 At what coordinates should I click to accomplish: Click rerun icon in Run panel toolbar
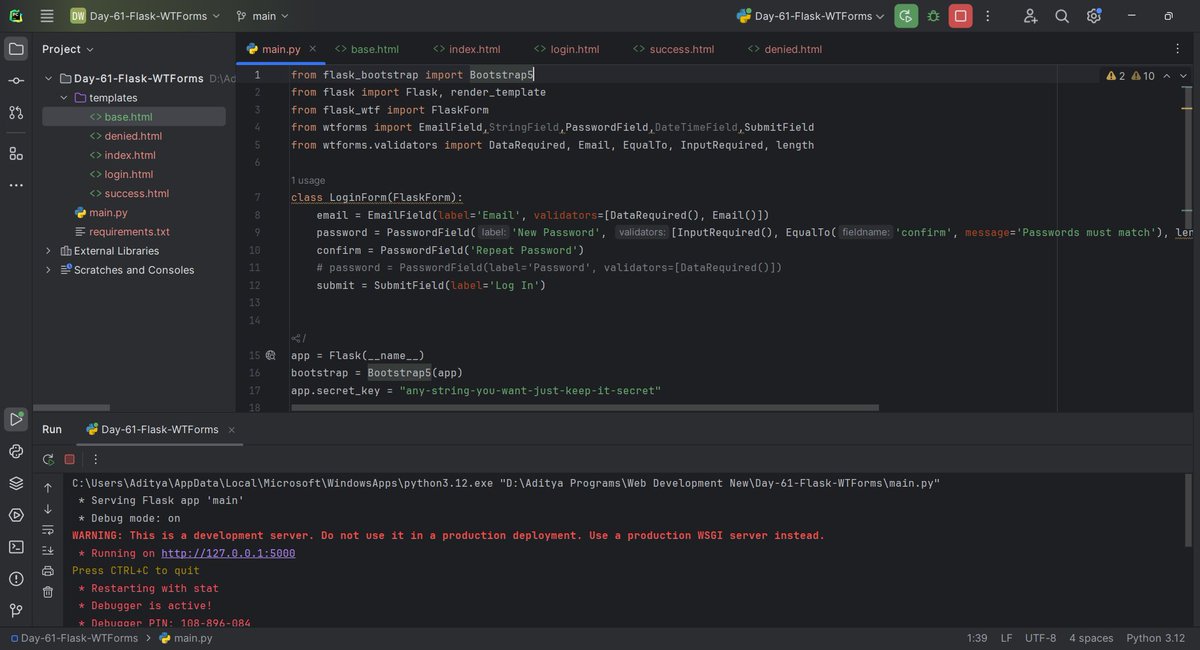[48, 459]
